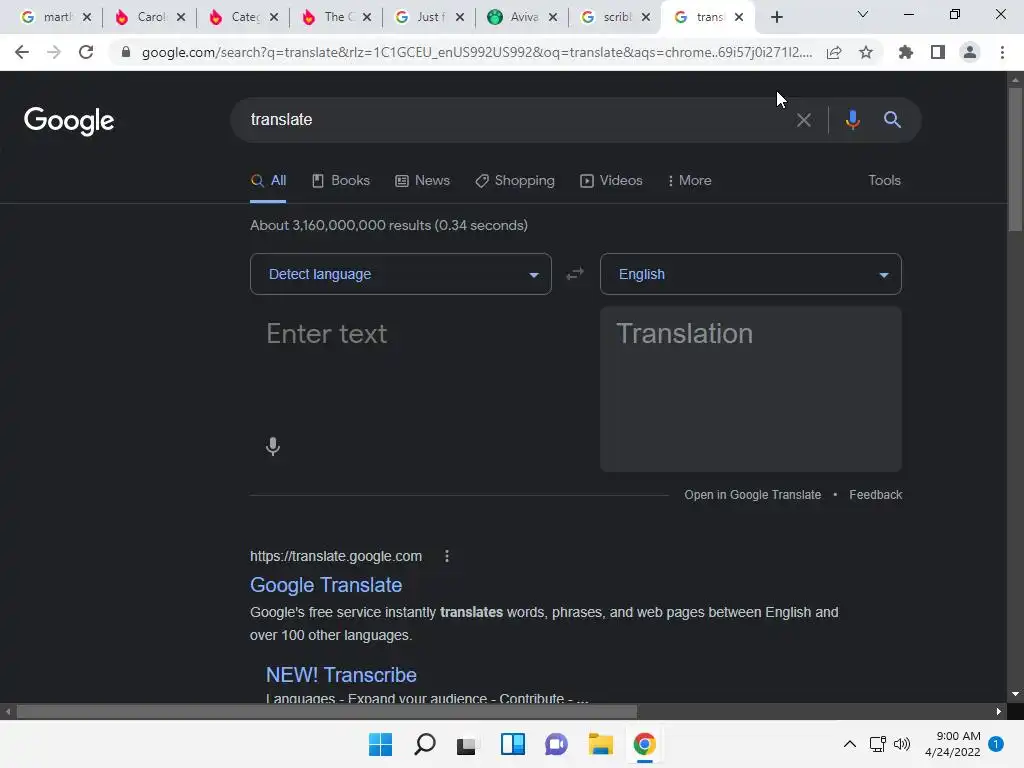Use the translate voice input microphone
This screenshot has width=1024, height=768.
click(273, 446)
